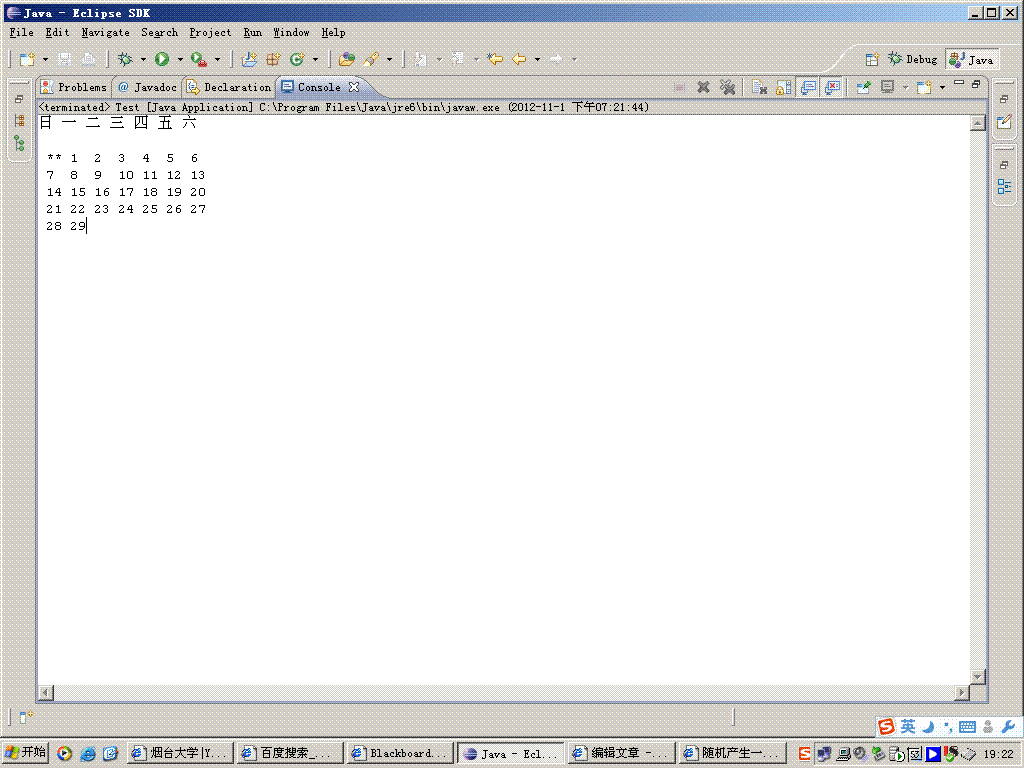
Task: Restore the left minimized view stack
Action: 19,99
